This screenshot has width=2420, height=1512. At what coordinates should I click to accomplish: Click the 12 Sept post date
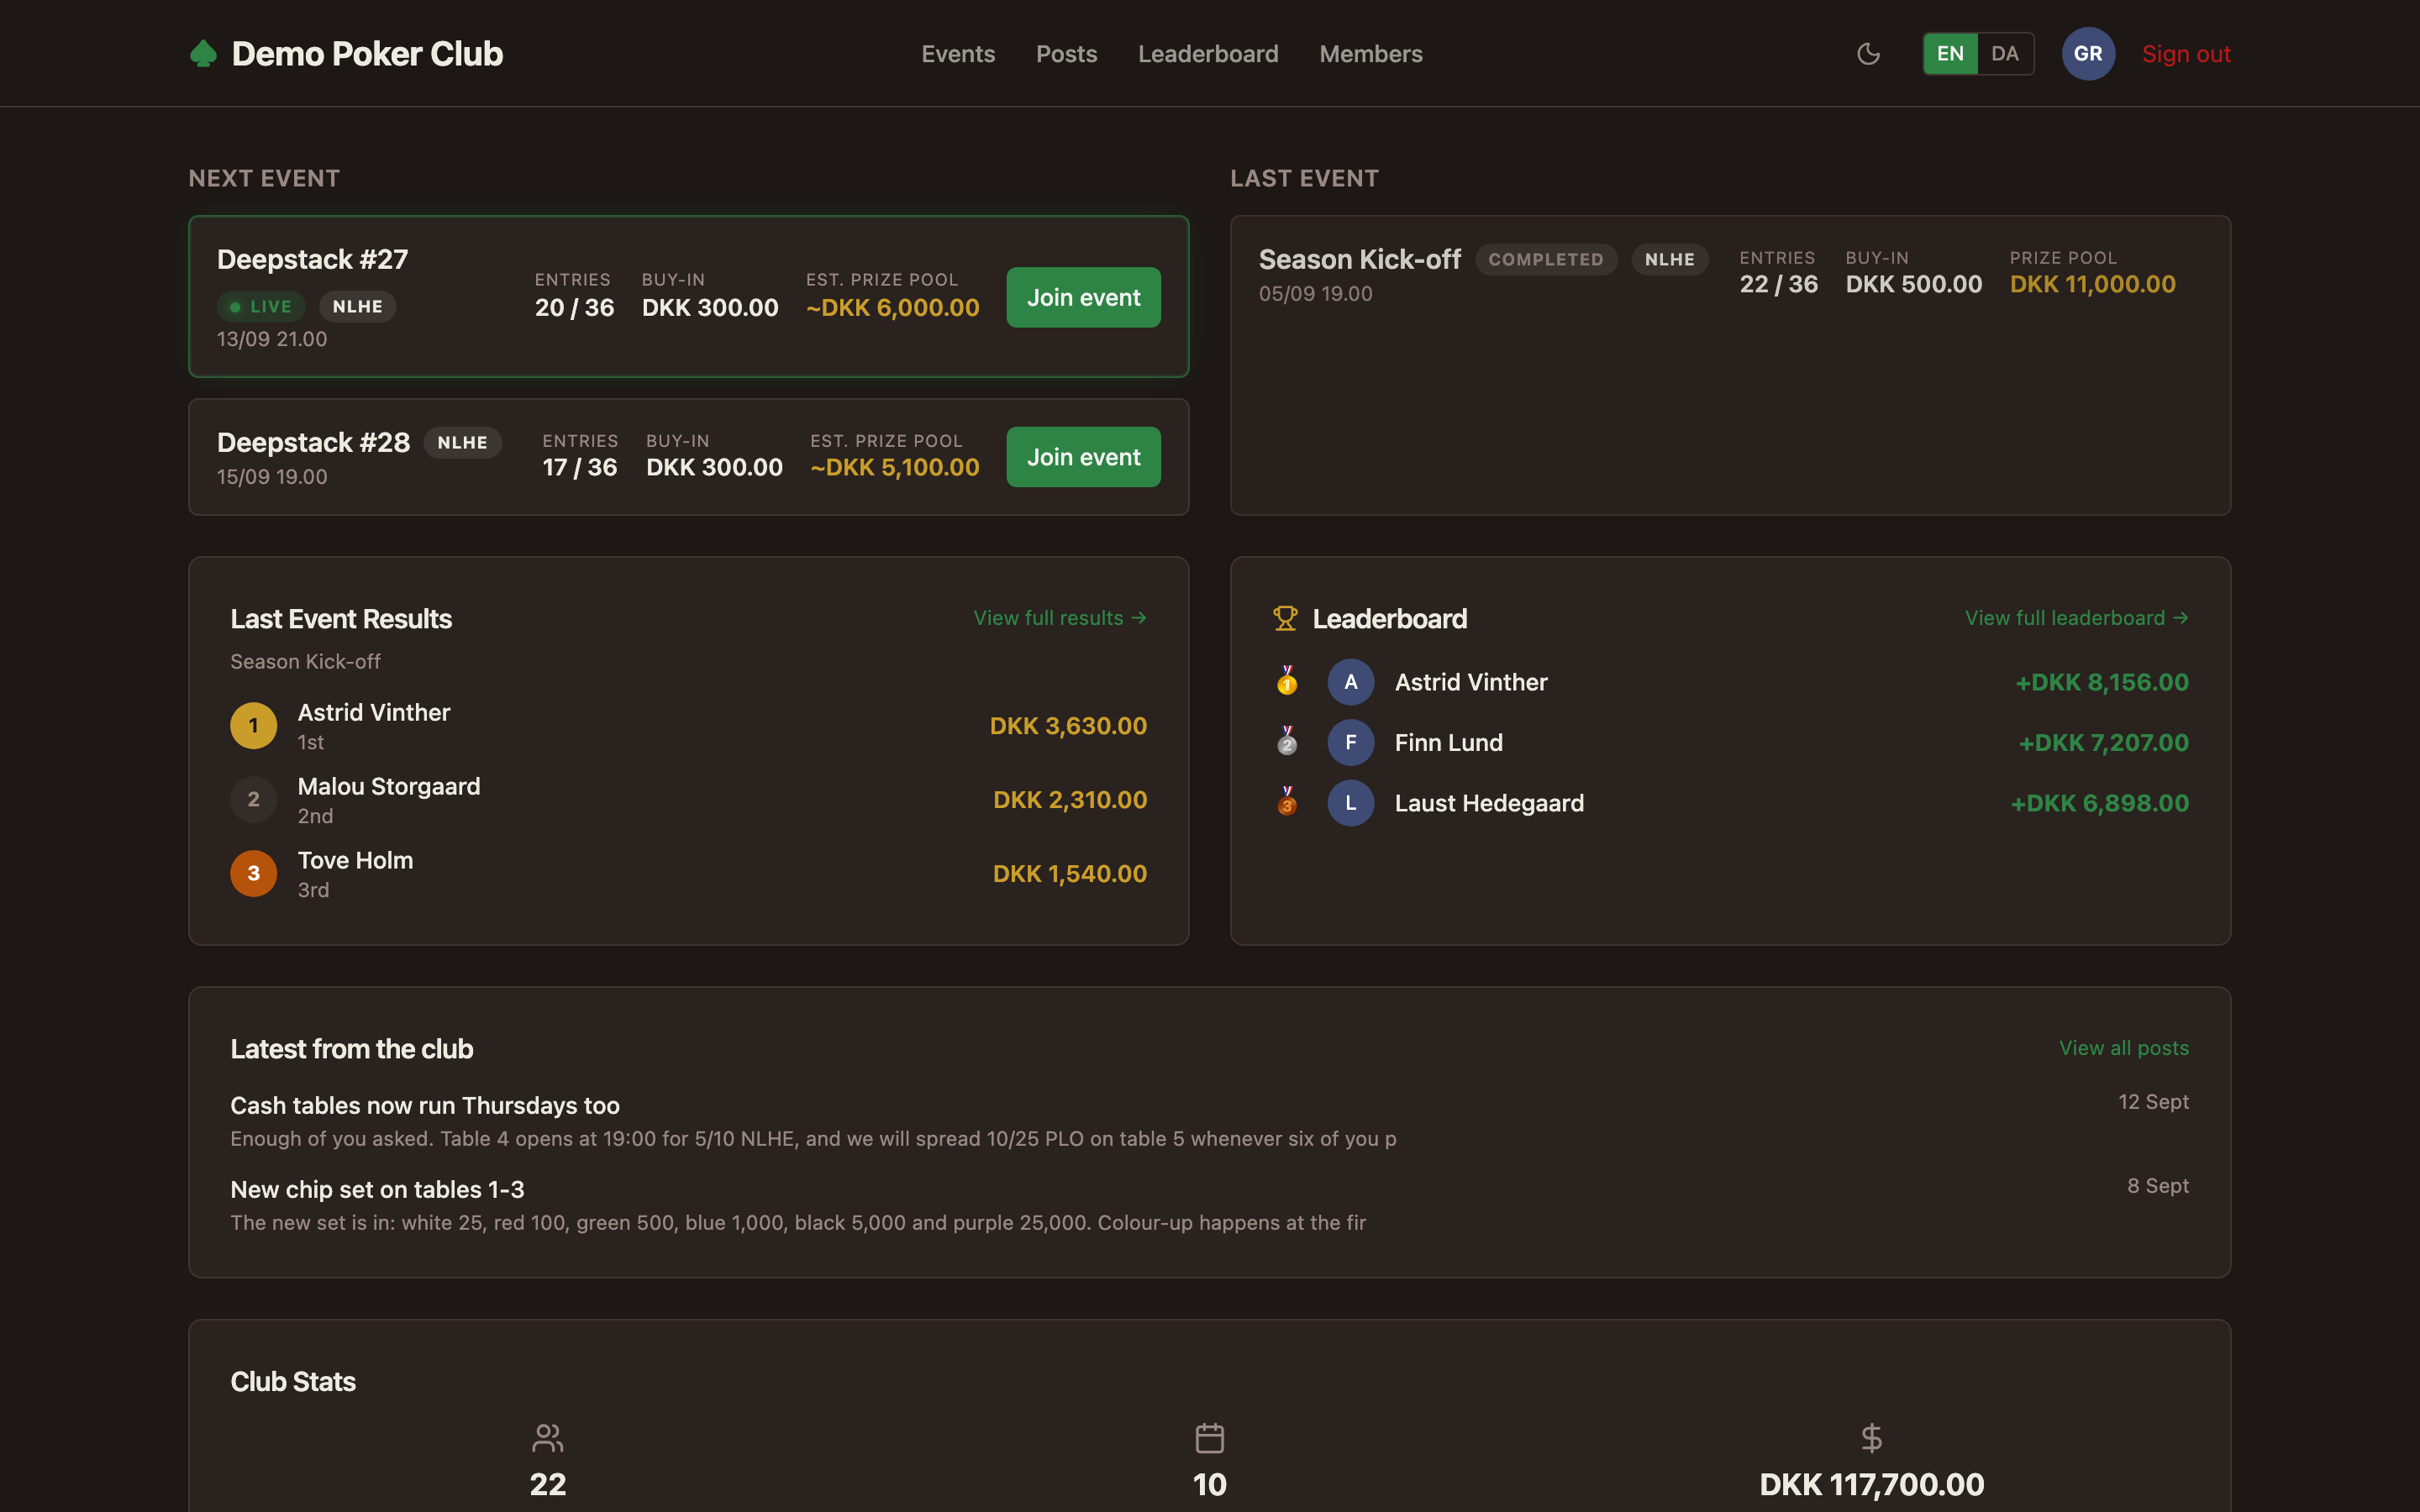click(x=2154, y=1102)
